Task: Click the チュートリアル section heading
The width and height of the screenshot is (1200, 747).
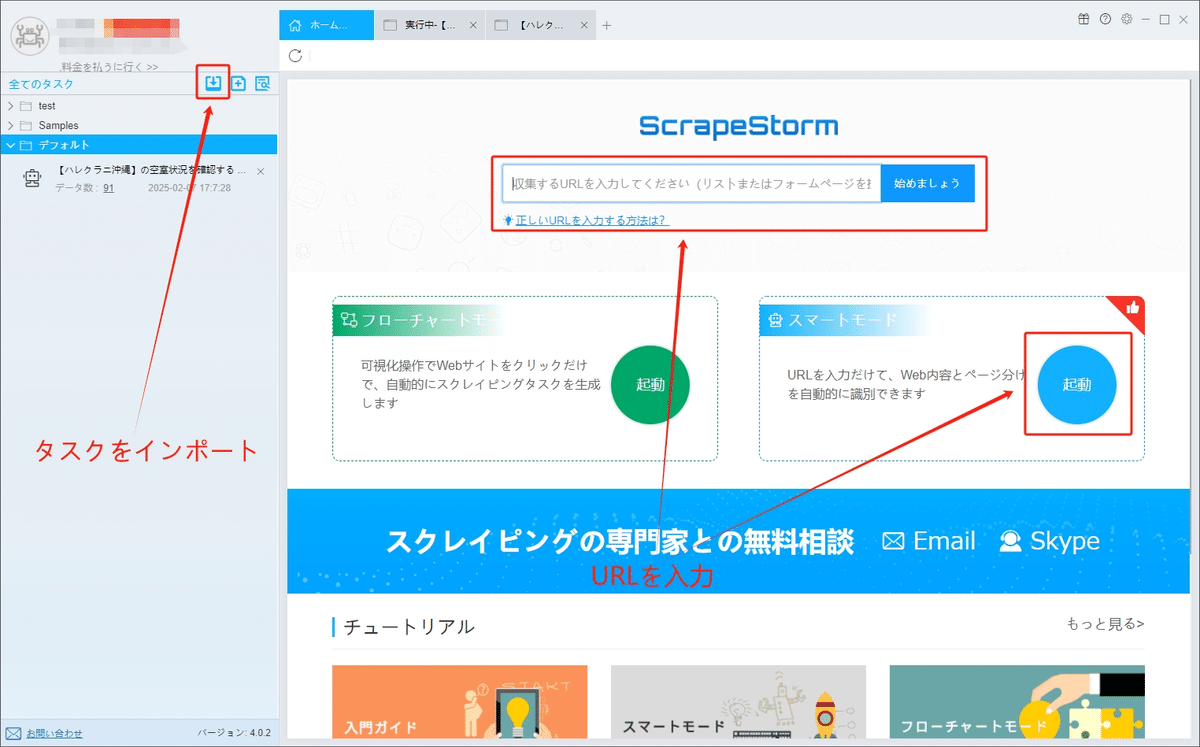Action: 409,627
